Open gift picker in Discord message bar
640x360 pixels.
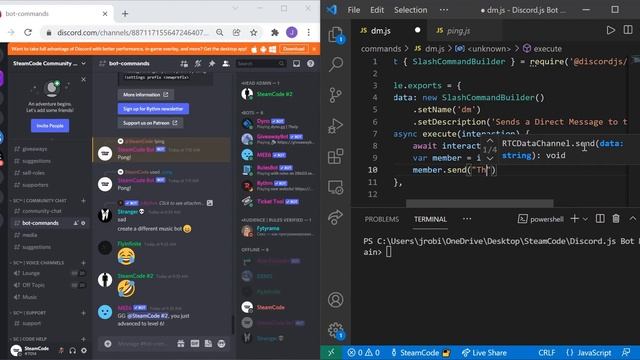point(181,344)
